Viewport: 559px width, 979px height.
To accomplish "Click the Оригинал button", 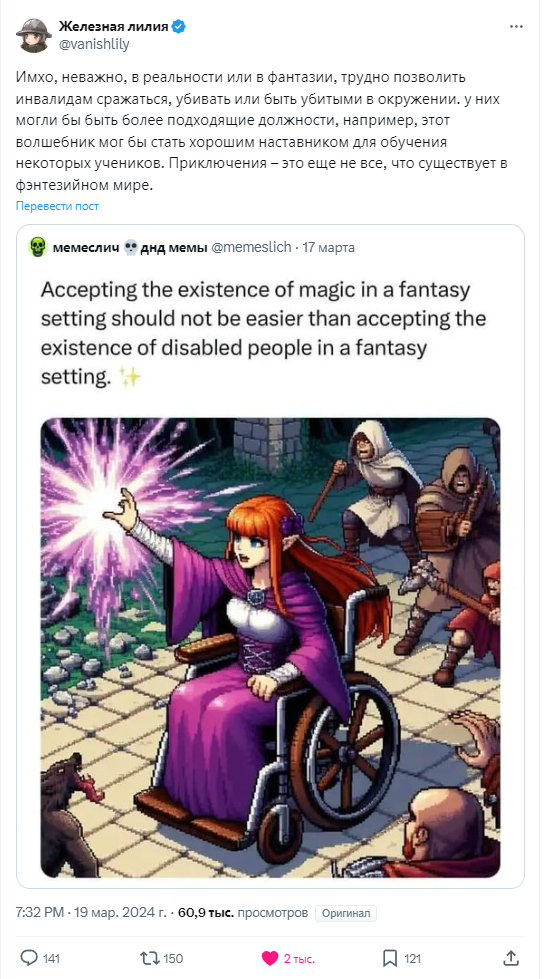I will (x=346, y=913).
